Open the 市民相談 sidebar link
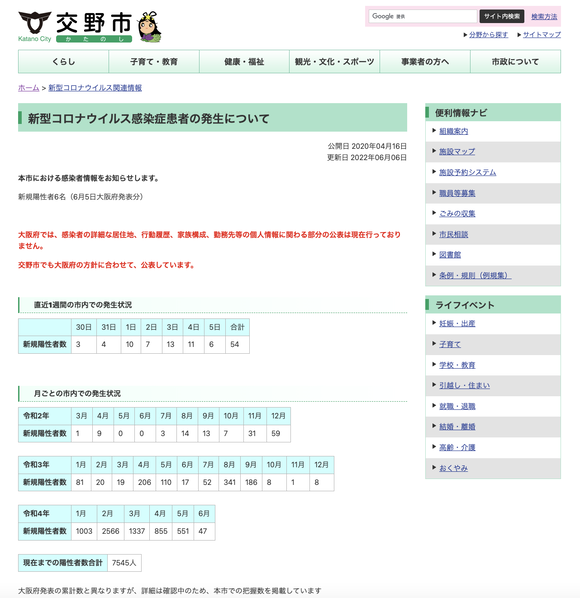The width and height of the screenshot is (580, 598). (453, 234)
